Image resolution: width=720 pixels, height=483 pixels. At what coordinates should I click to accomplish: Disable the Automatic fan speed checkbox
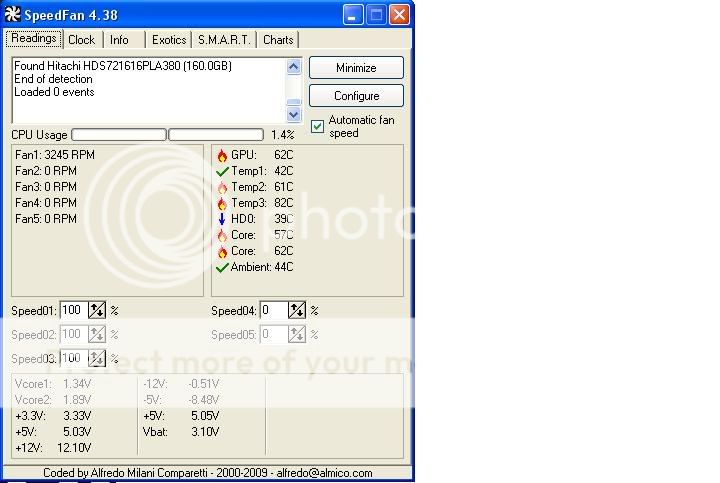click(x=318, y=126)
